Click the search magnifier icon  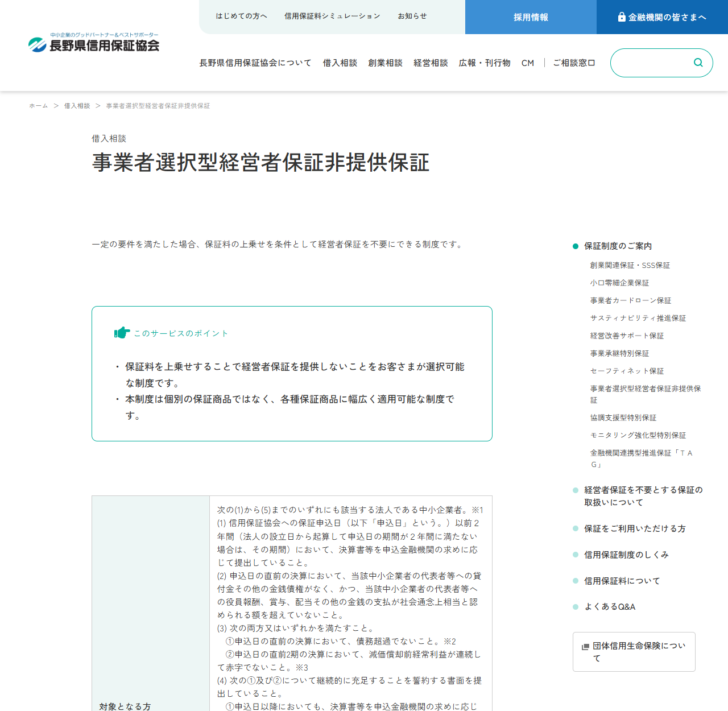point(698,63)
